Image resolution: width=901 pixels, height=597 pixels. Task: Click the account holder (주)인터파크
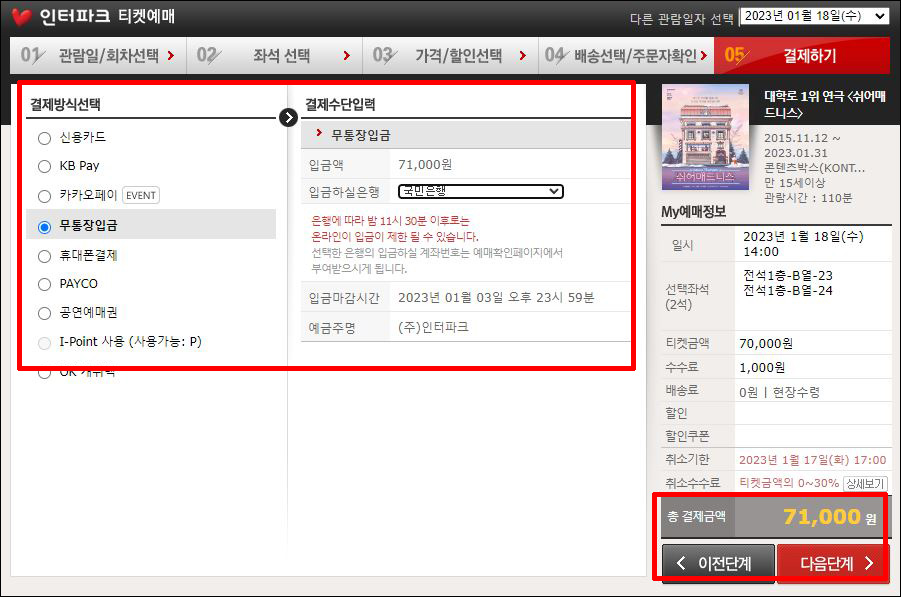coord(433,327)
